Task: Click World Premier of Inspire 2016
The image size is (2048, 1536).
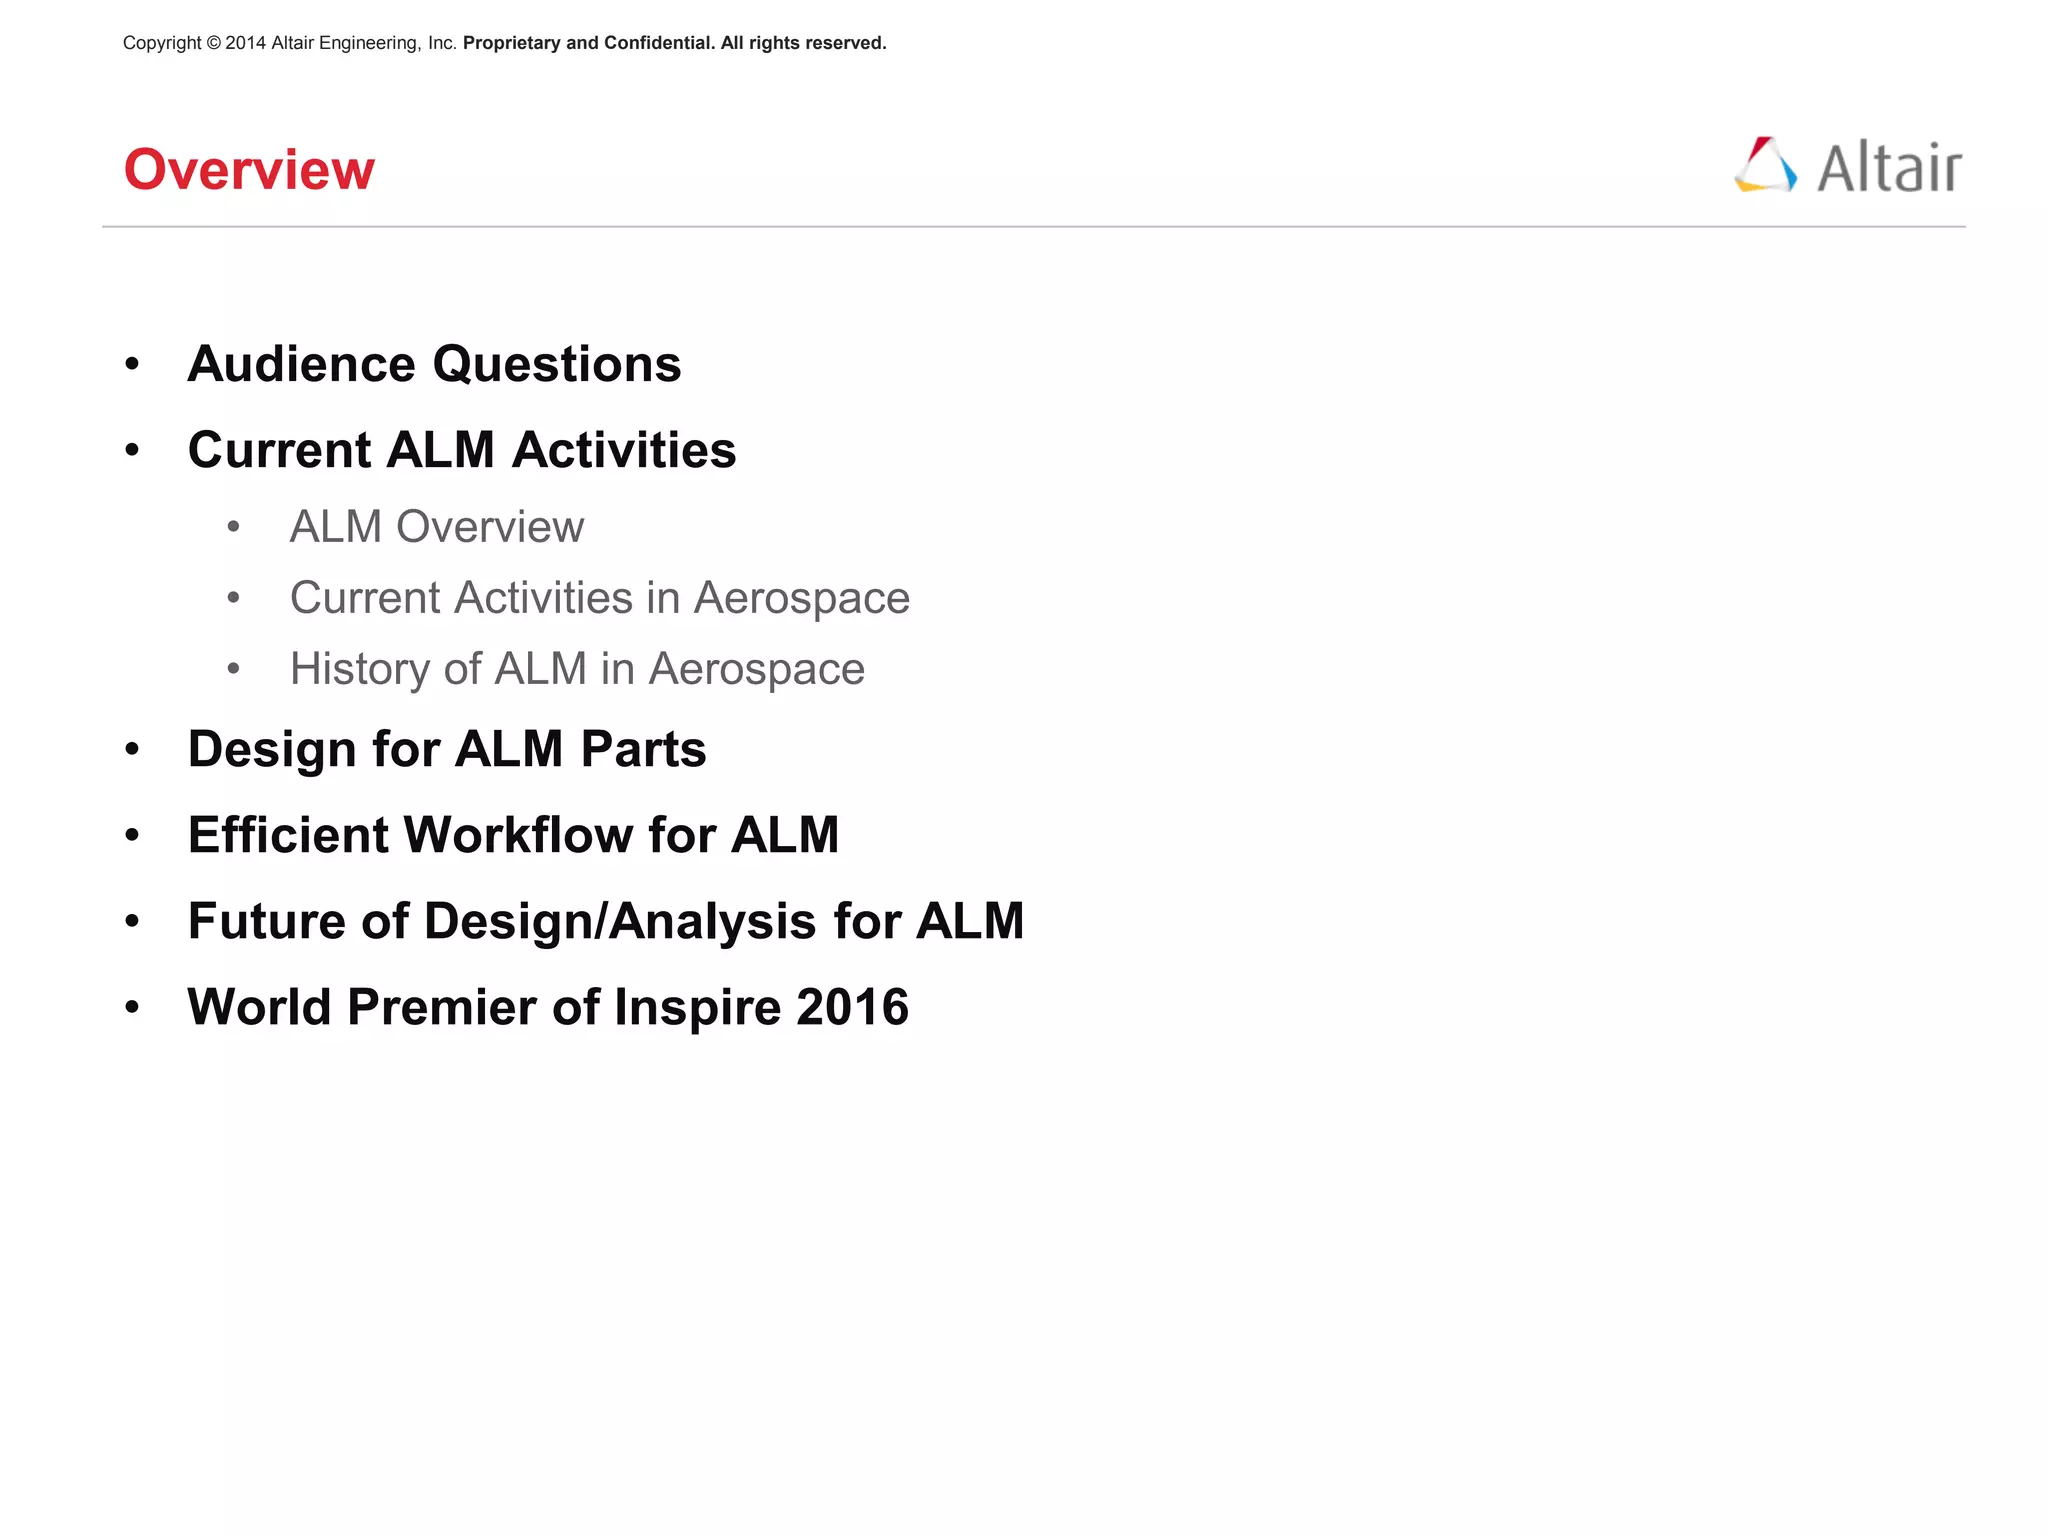Action: (x=548, y=1007)
